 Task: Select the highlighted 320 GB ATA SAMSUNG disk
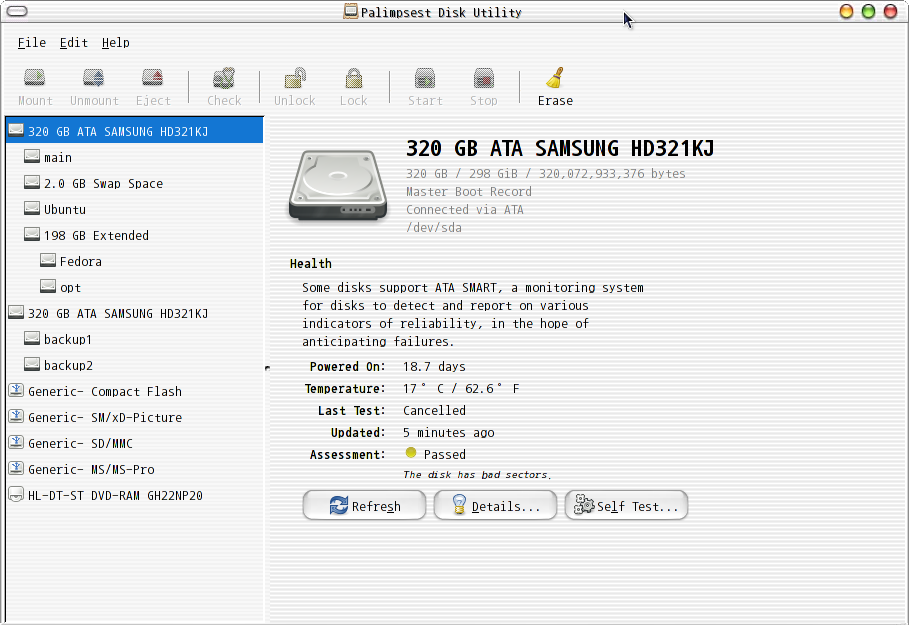[134, 130]
